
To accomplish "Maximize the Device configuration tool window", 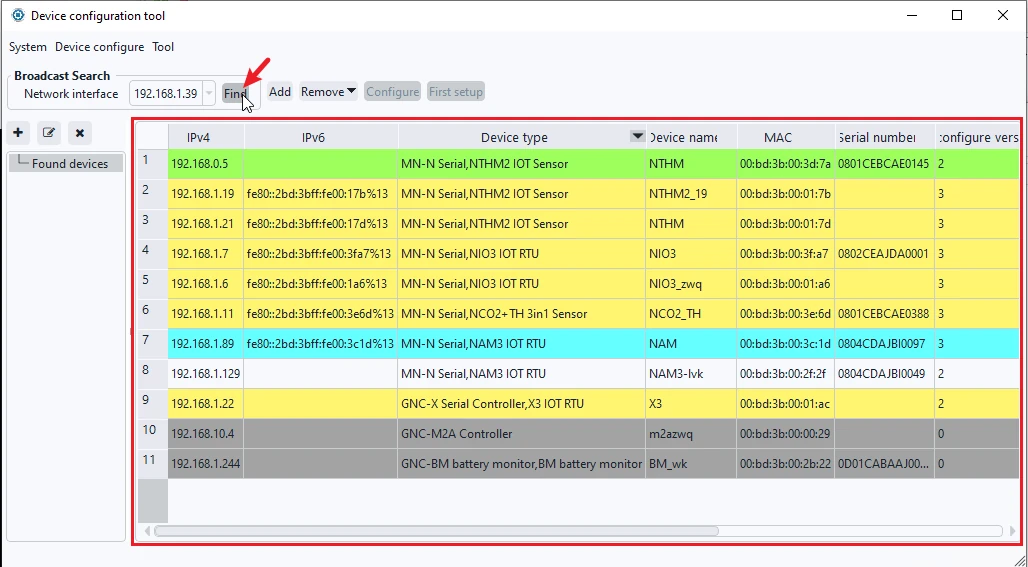I will [x=957, y=15].
